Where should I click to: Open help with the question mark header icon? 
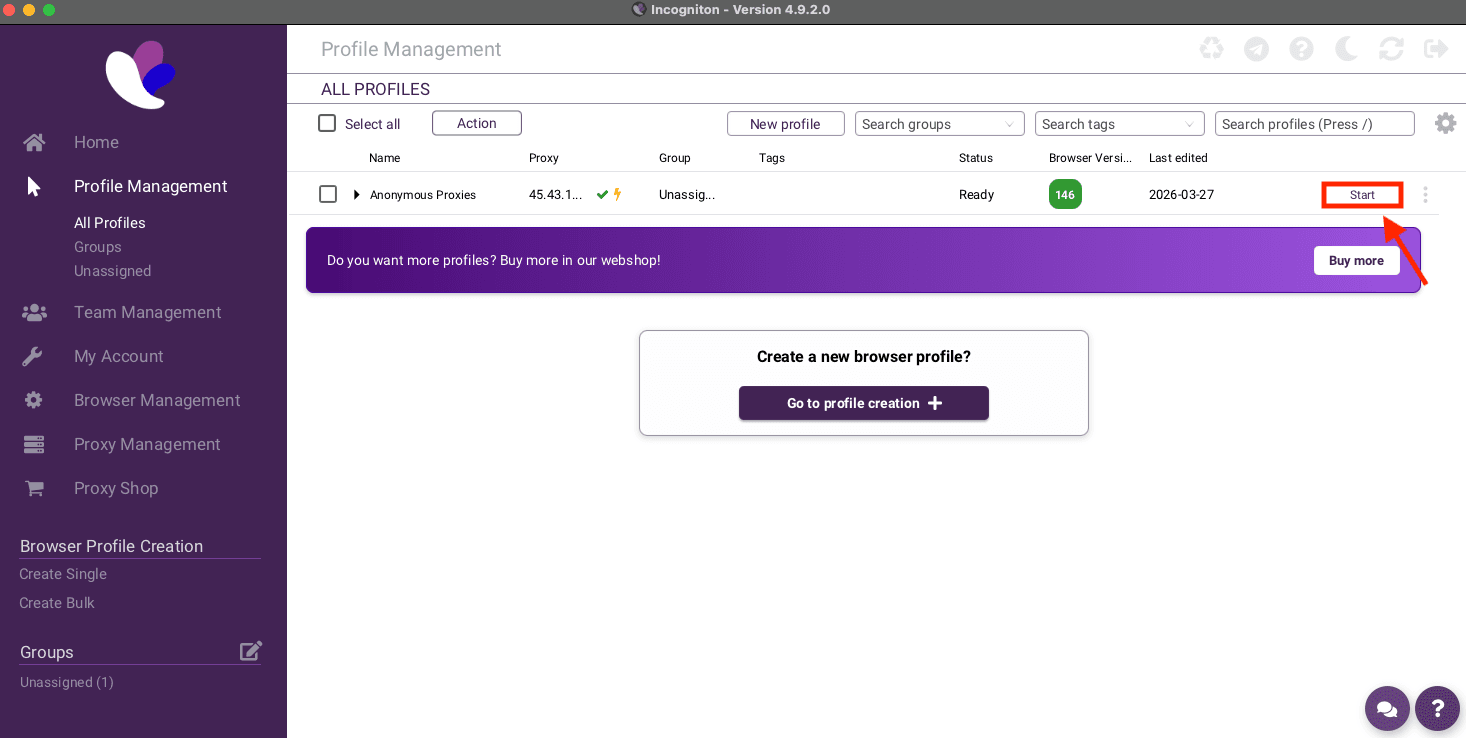pyautogui.click(x=1301, y=48)
